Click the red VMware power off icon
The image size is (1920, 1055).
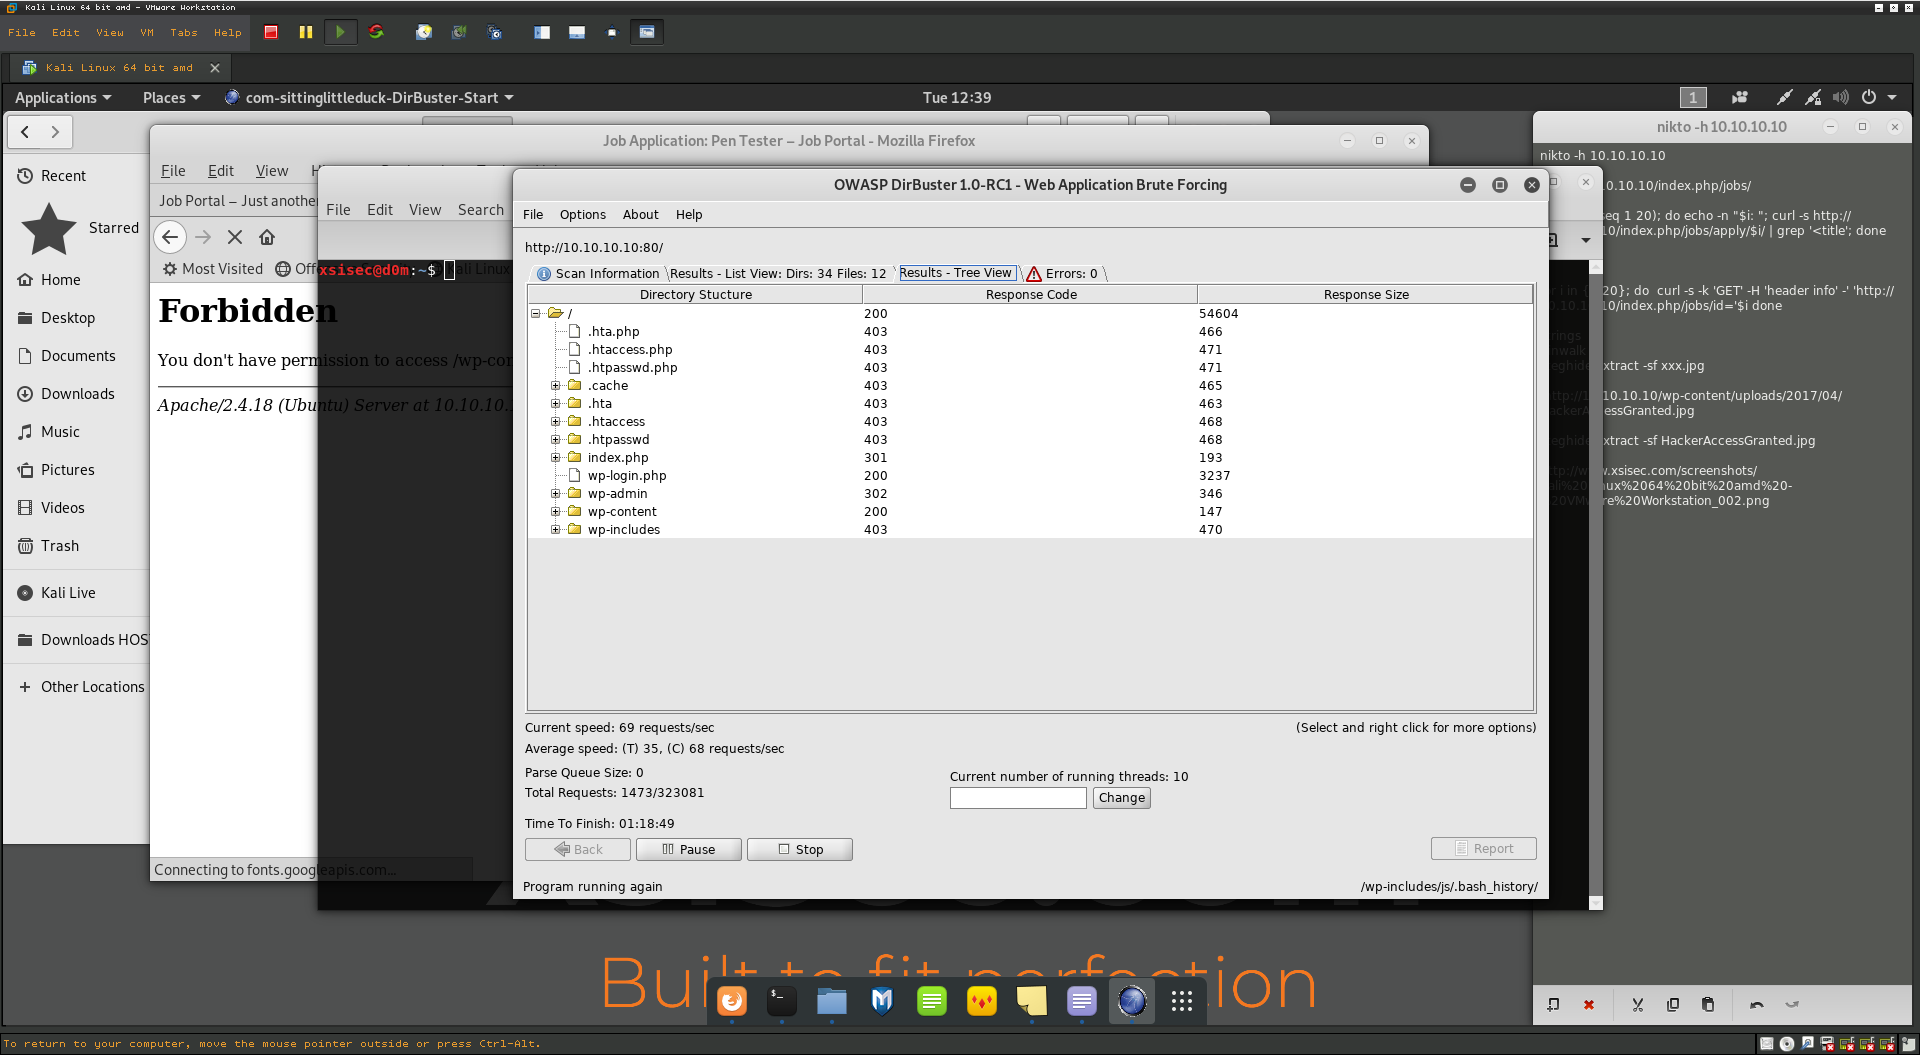(271, 32)
